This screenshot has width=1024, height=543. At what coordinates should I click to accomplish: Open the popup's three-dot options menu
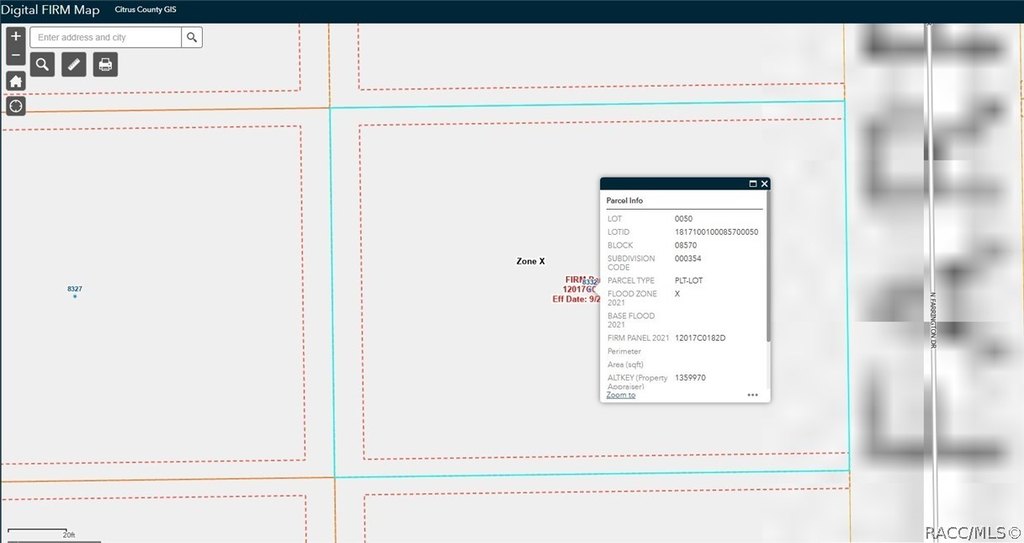(x=752, y=395)
